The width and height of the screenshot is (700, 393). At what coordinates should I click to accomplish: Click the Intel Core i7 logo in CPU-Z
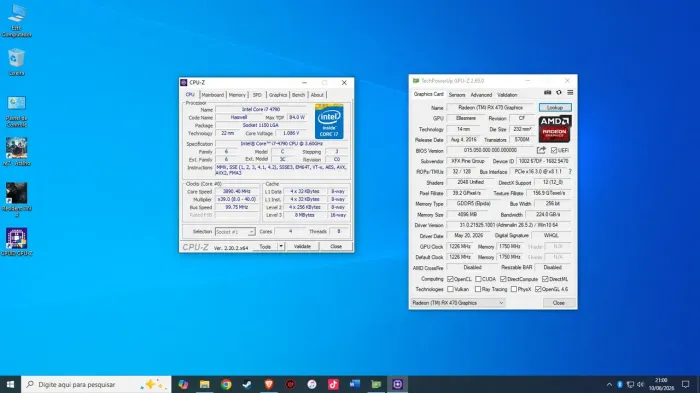pos(329,121)
